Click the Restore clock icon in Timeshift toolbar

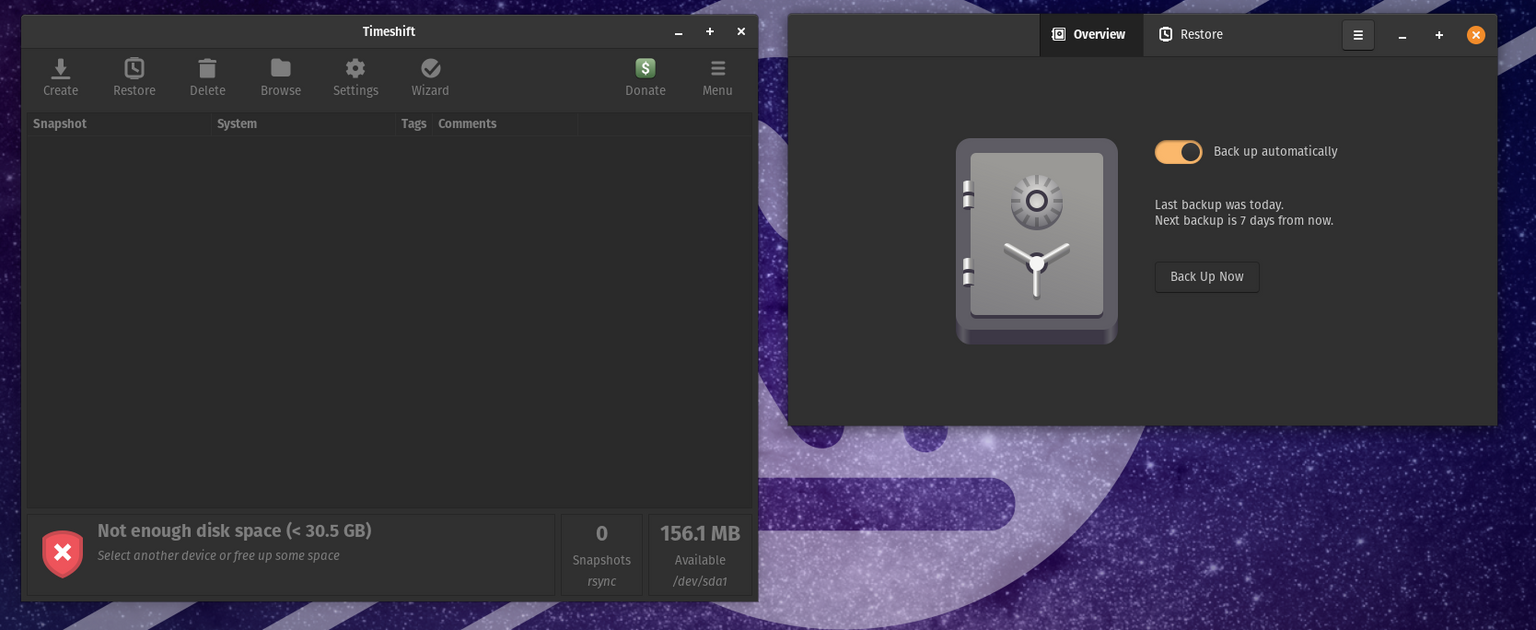click(134, 69)
